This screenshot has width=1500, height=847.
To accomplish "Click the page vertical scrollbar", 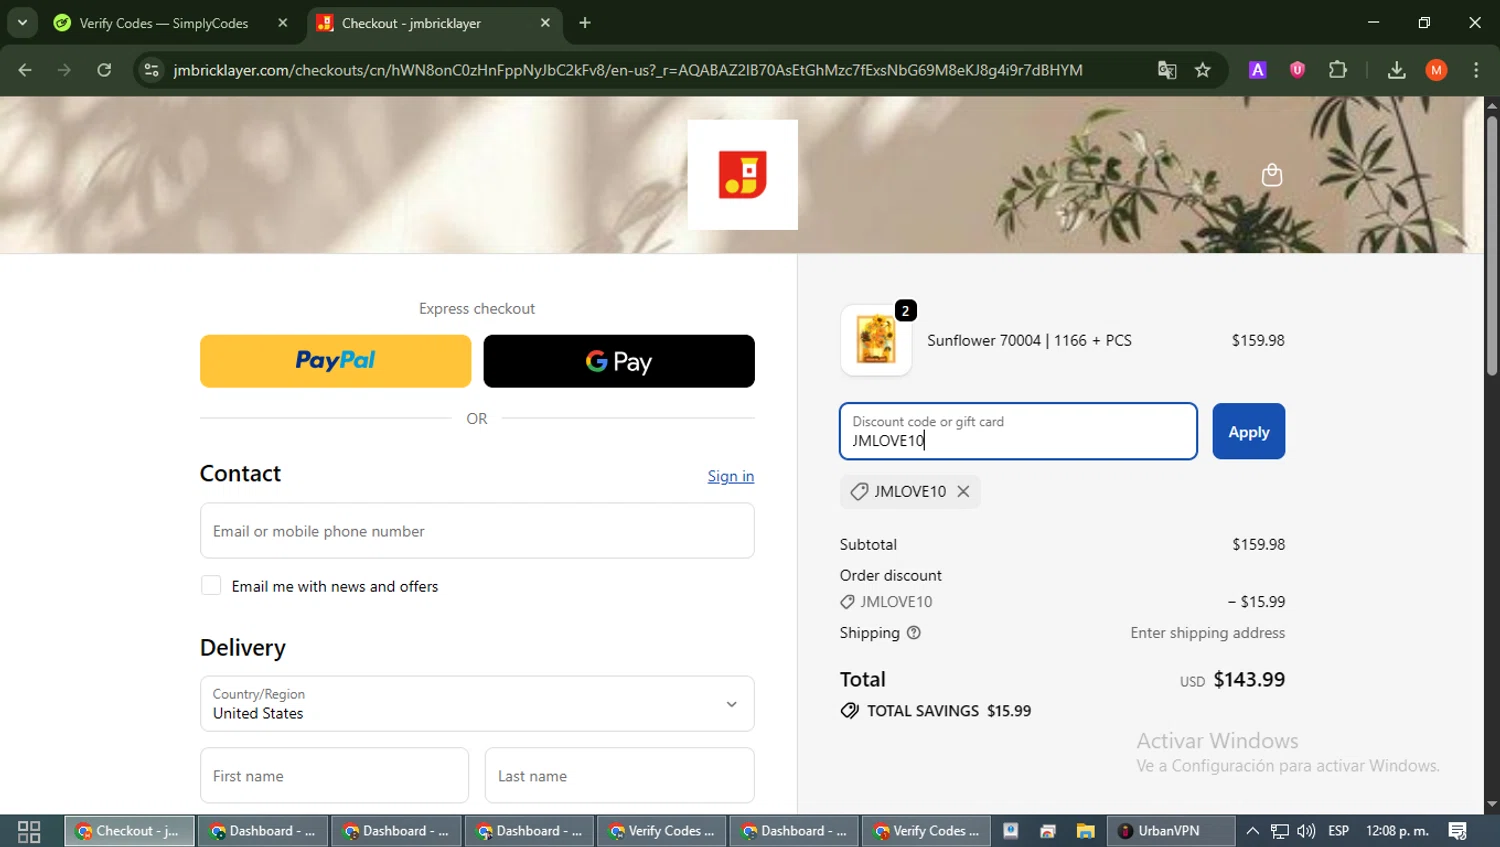I will (x=1491, y=245).
